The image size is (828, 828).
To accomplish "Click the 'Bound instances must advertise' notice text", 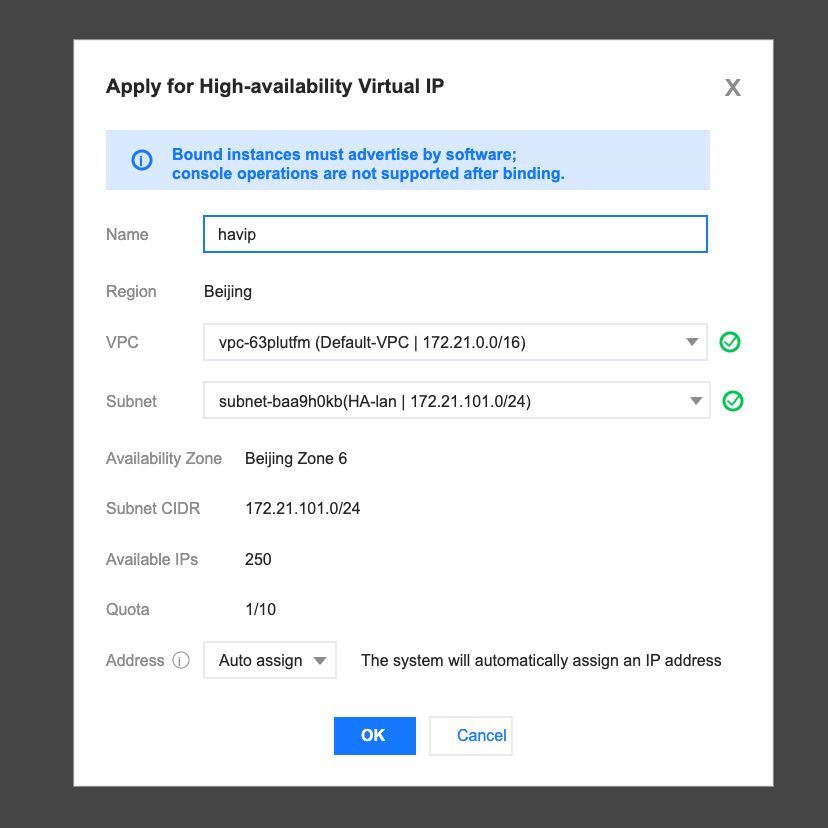I will point(368,164).
